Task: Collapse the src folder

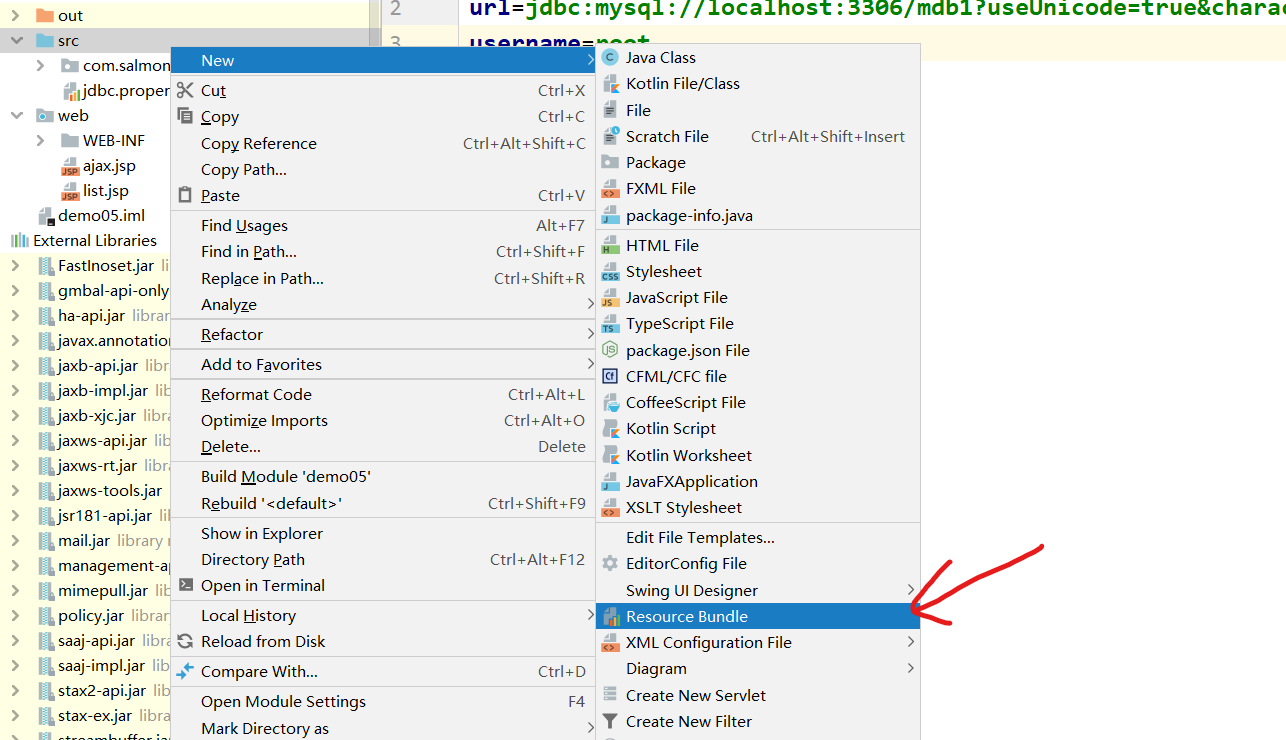Action: [x=15, y=40]
